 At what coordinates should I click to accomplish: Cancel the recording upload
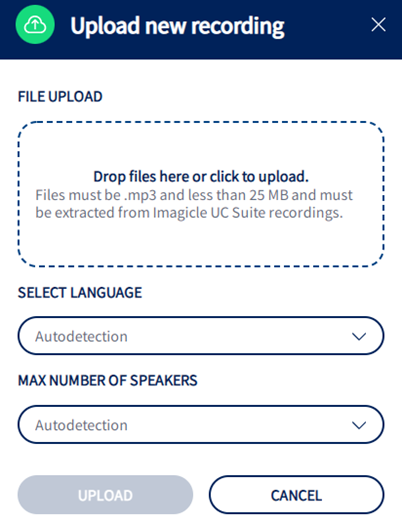click(297, 495)
